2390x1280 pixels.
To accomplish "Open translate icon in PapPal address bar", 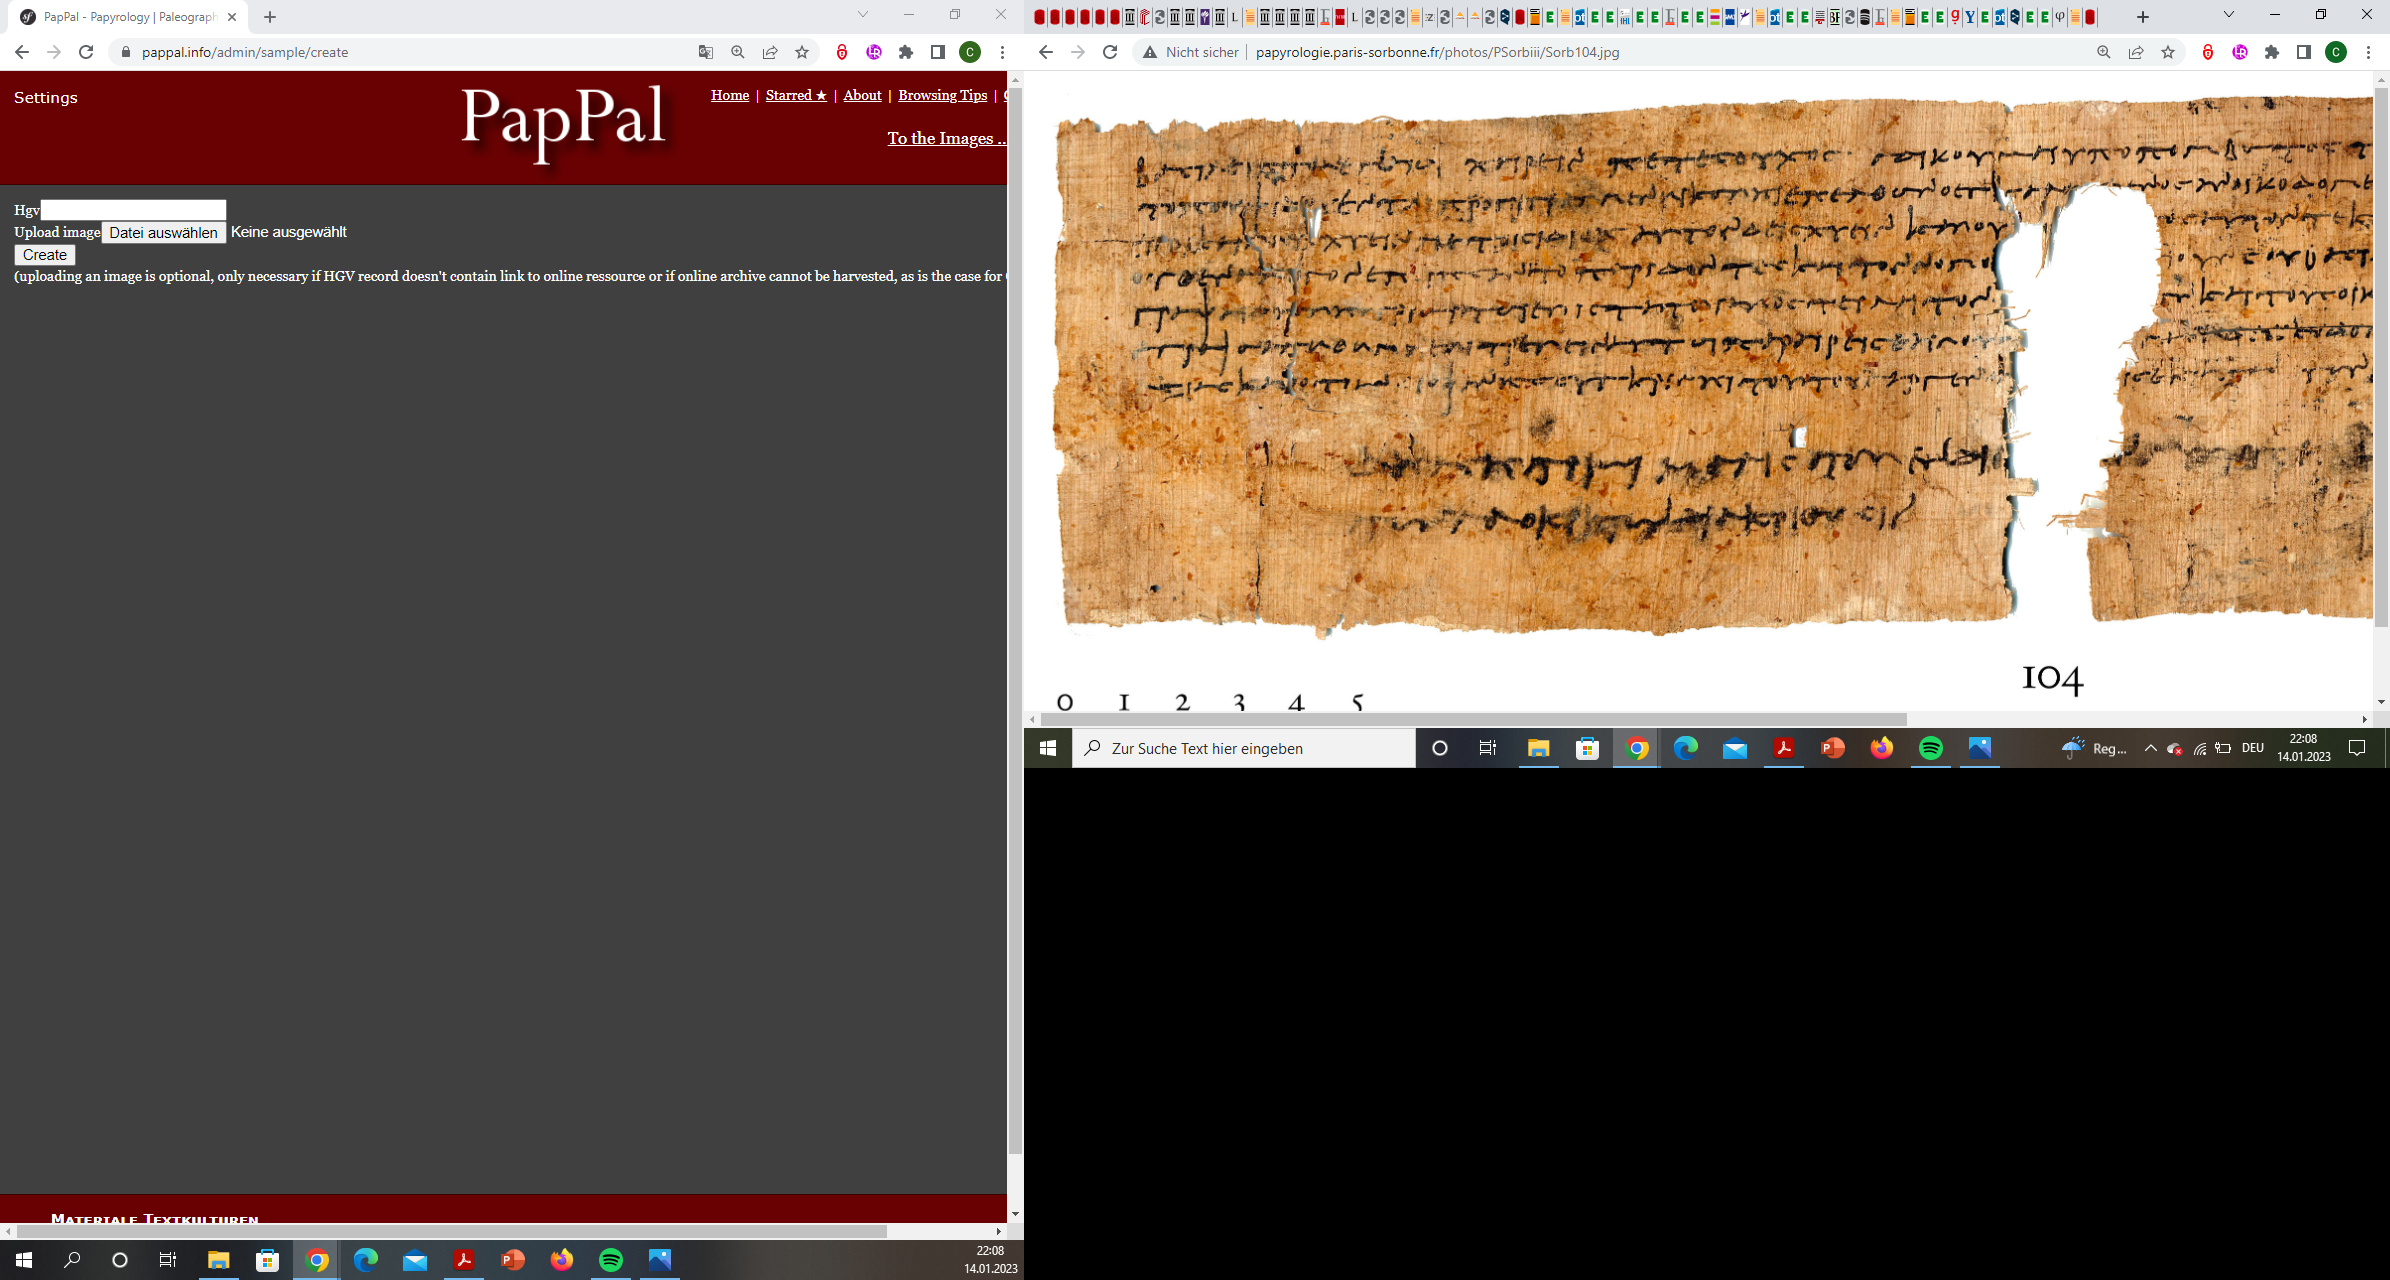I will [706, 52].
